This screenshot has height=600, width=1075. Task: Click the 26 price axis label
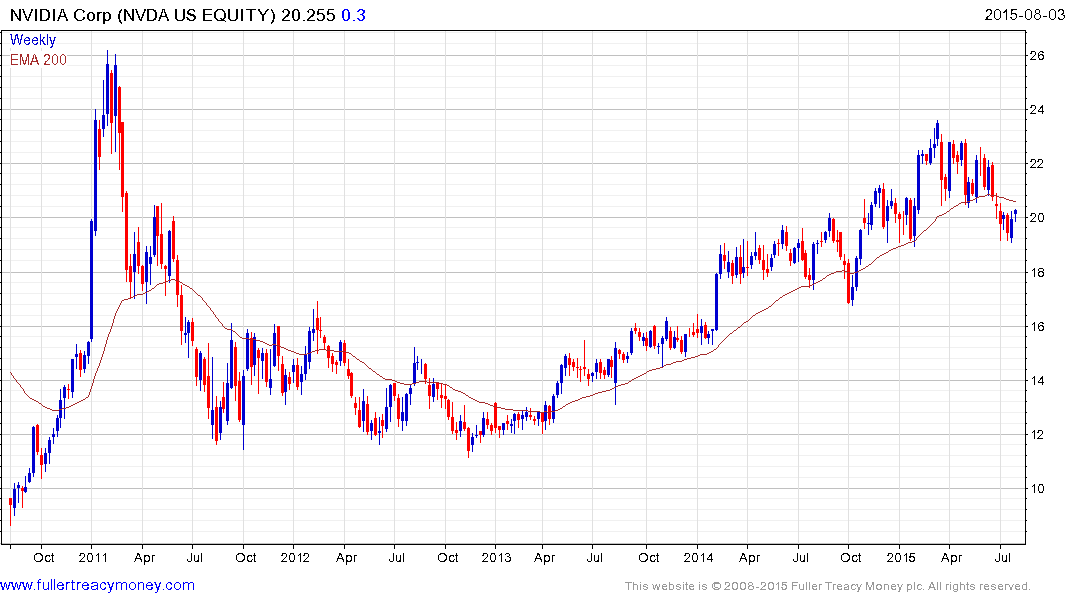point(1037,56)
